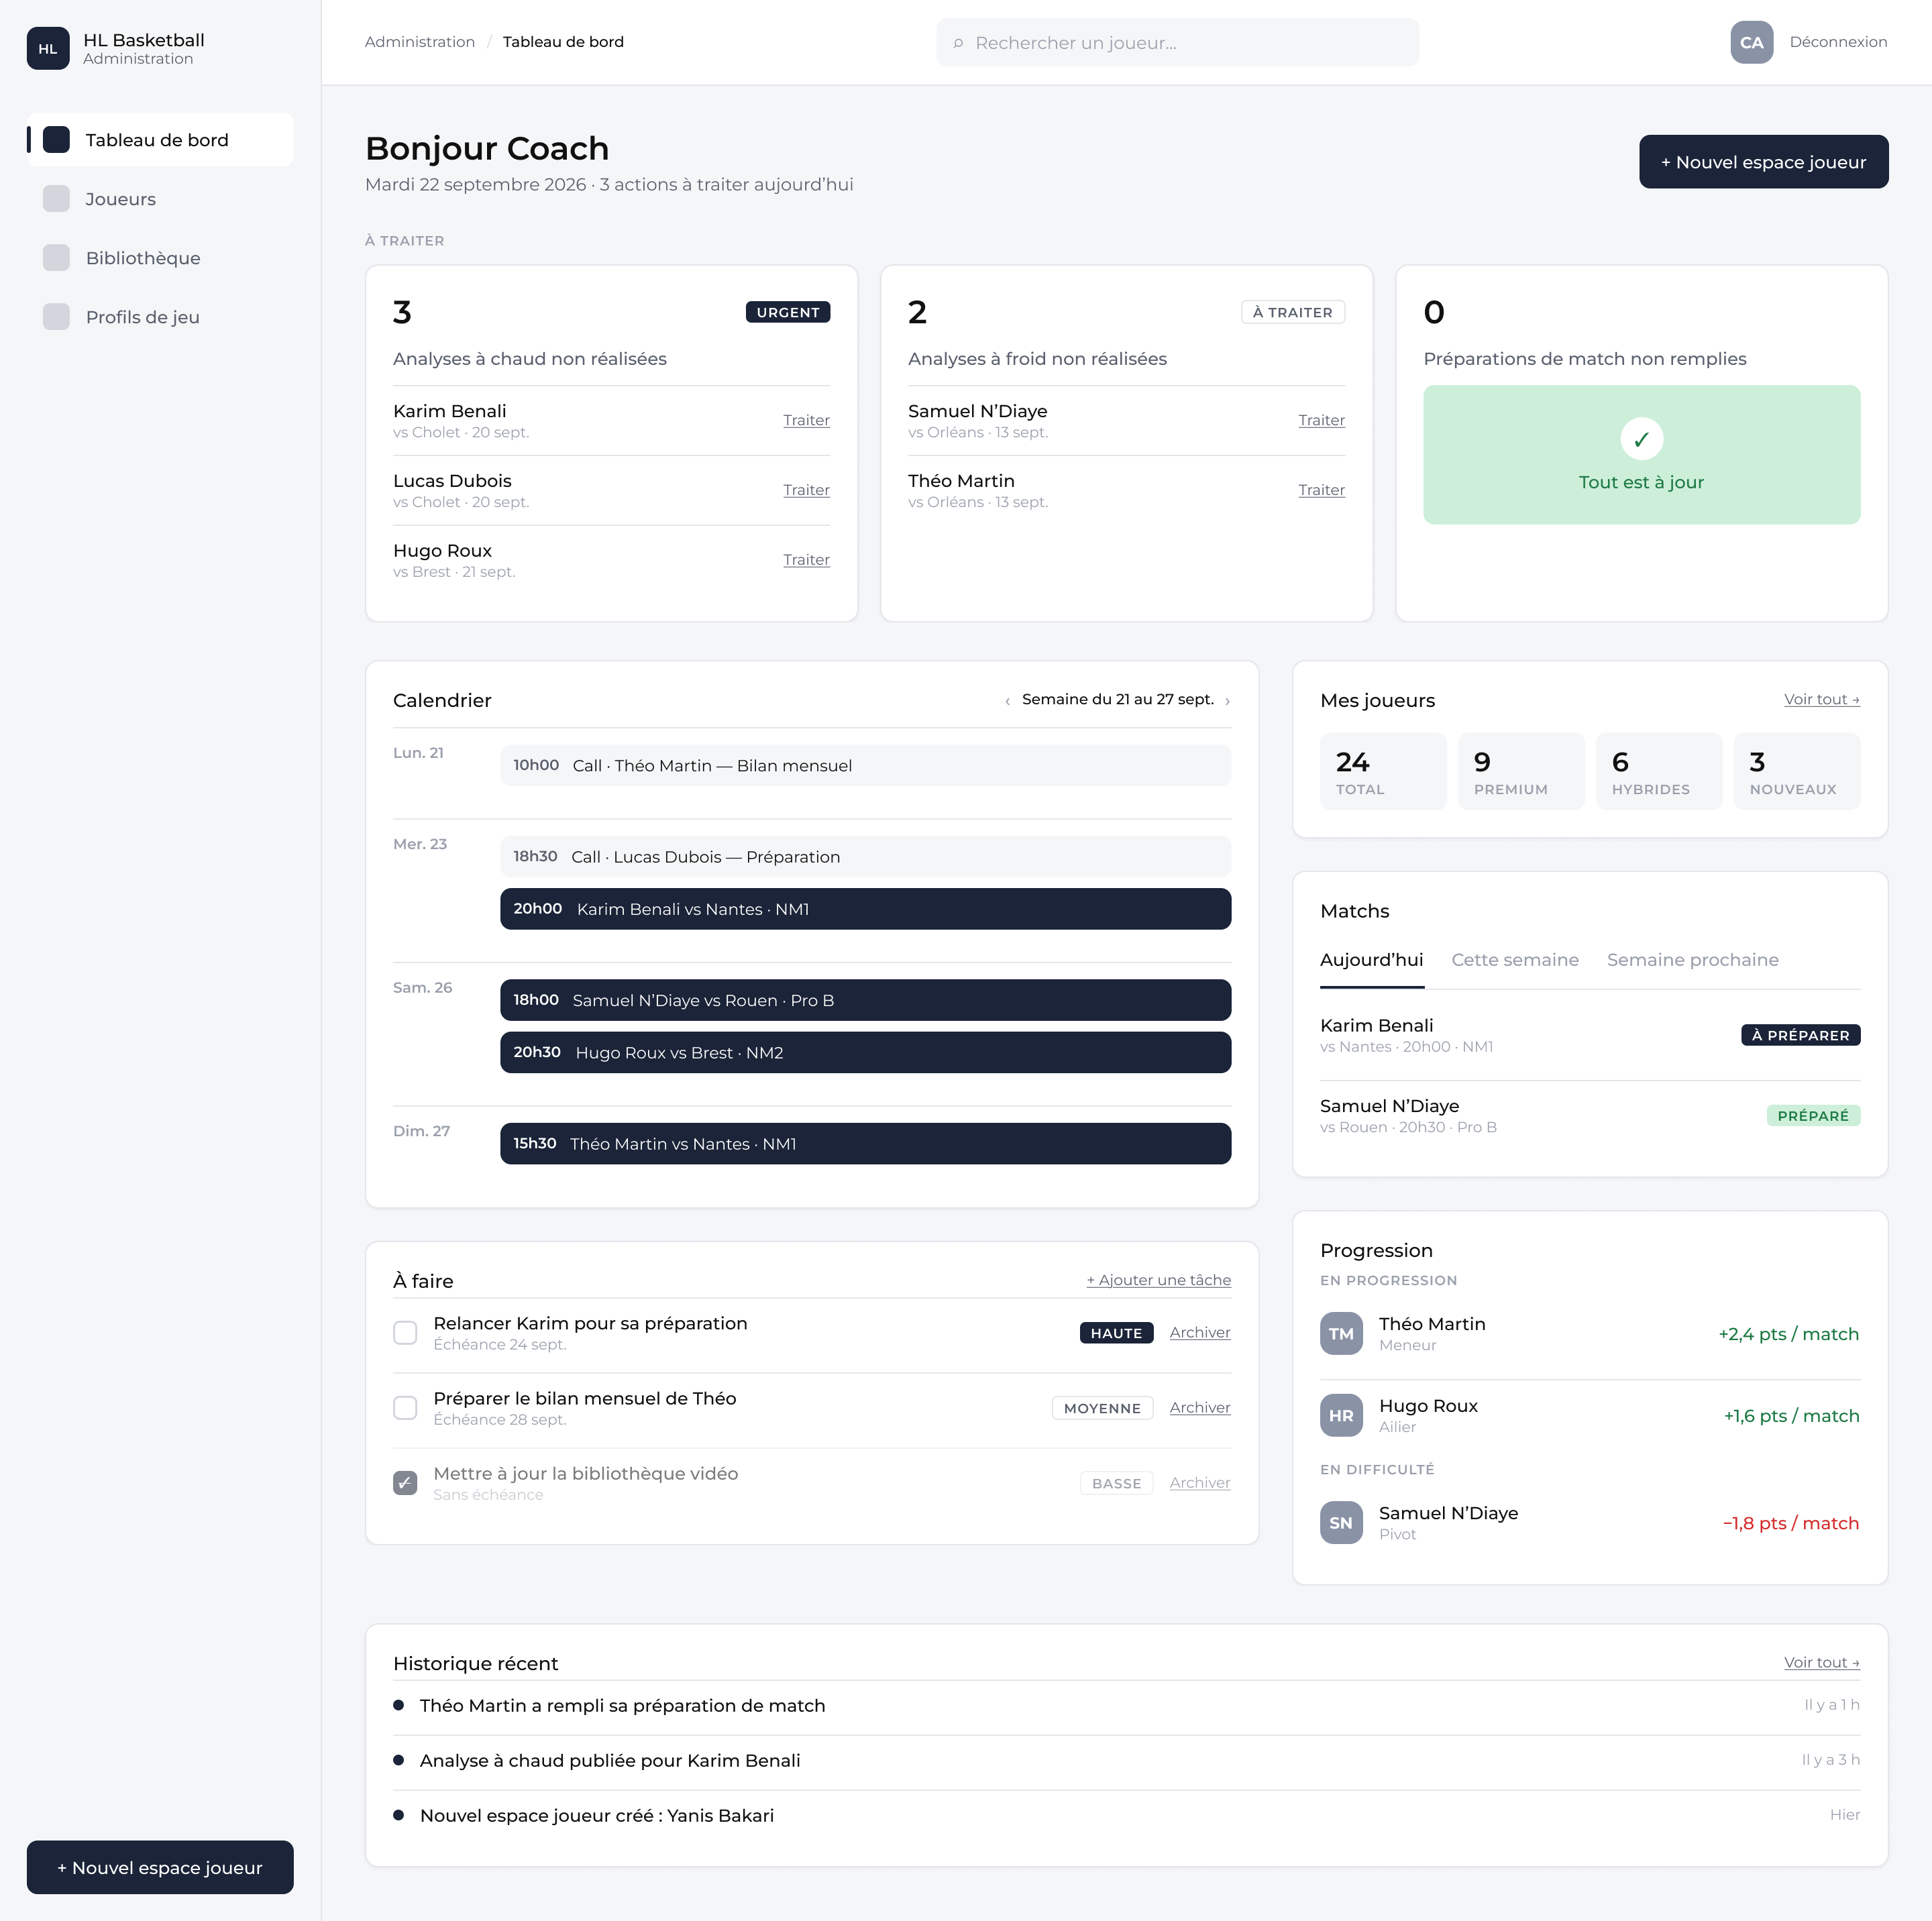
Task: Open the Tableau de bord menu item
Action: pyautogui.click(x=160, y=140)
